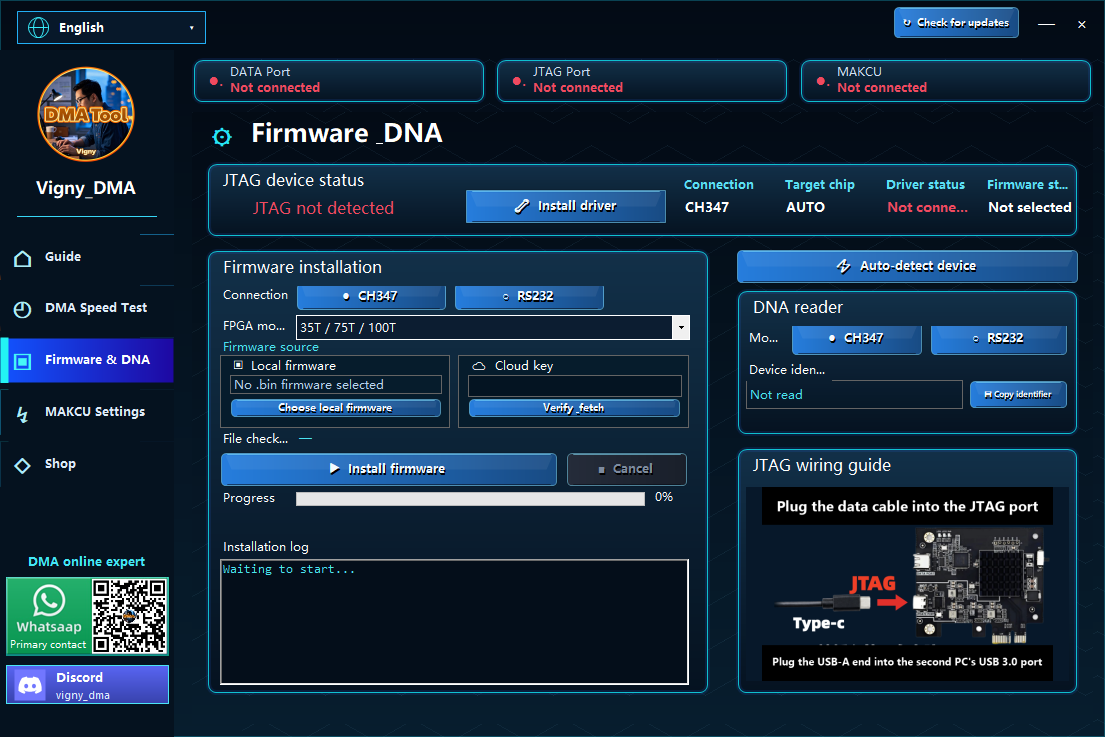1105x737 pixels.
Task: Click the No .bin firmware selected field
Action: (x=336, y=385)
